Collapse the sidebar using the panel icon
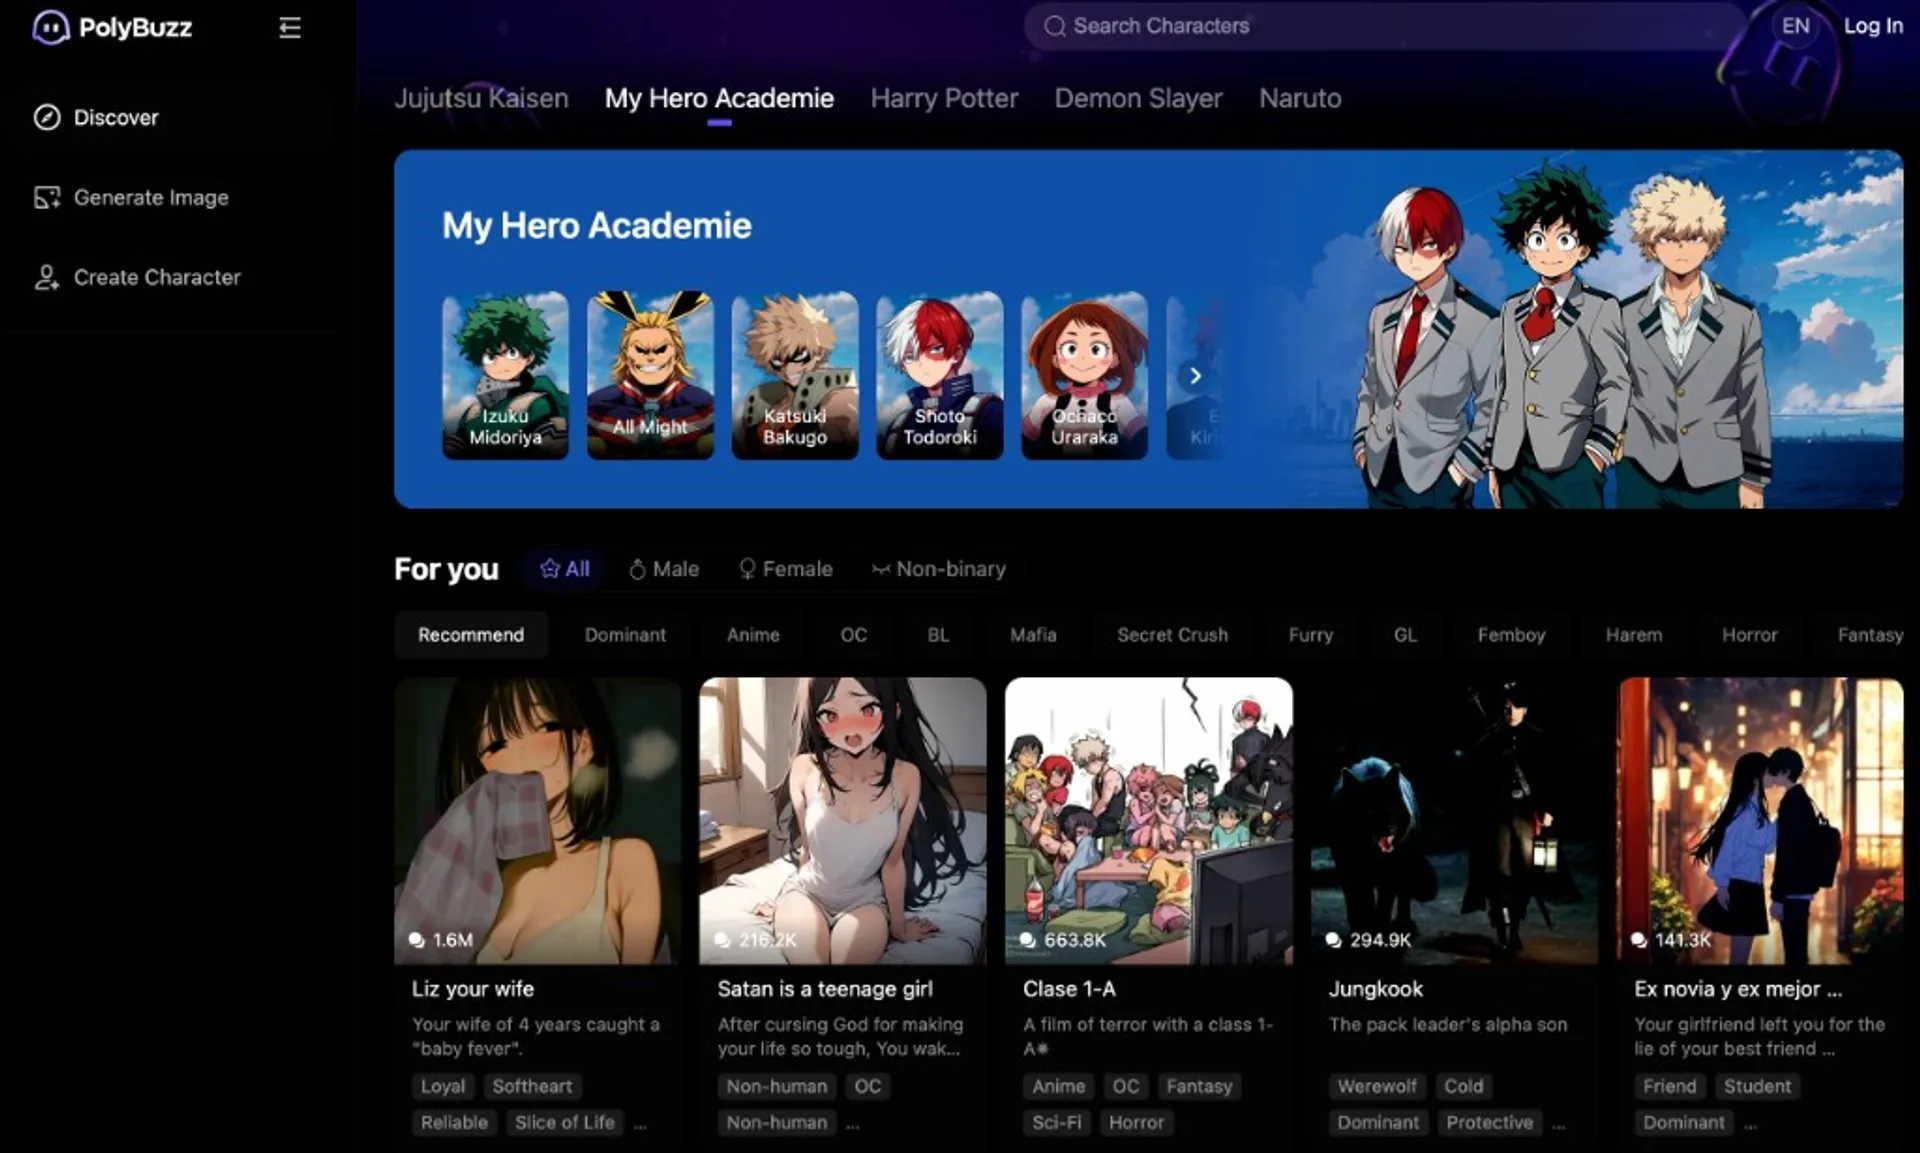Screen dimensions: 1920x1153 tap(290, 27)
